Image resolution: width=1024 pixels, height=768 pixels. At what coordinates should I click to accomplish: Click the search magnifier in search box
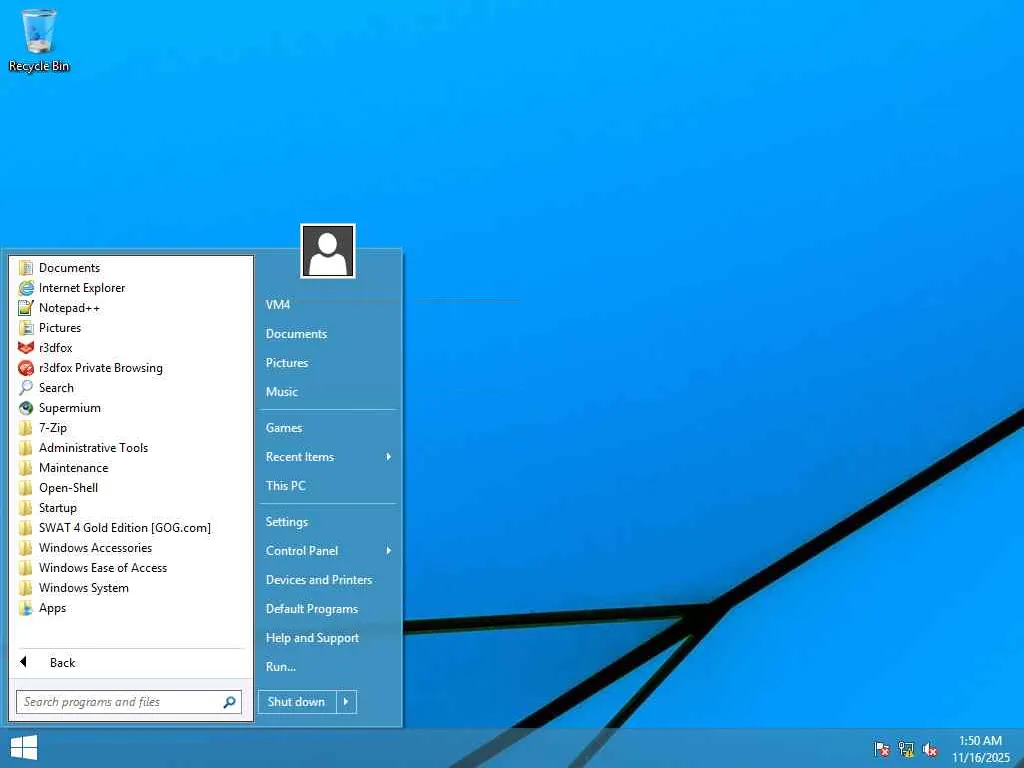pyautogui.click(x=229, y=702)
